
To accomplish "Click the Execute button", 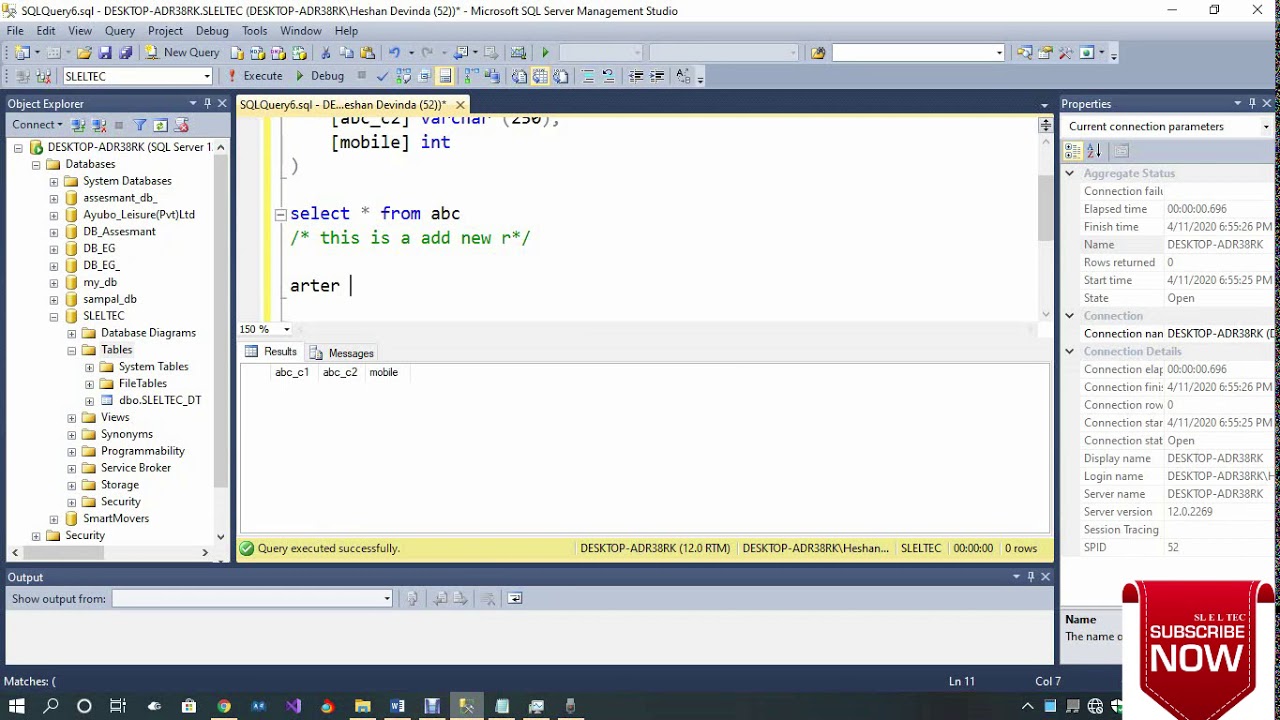I will point(255,76).
